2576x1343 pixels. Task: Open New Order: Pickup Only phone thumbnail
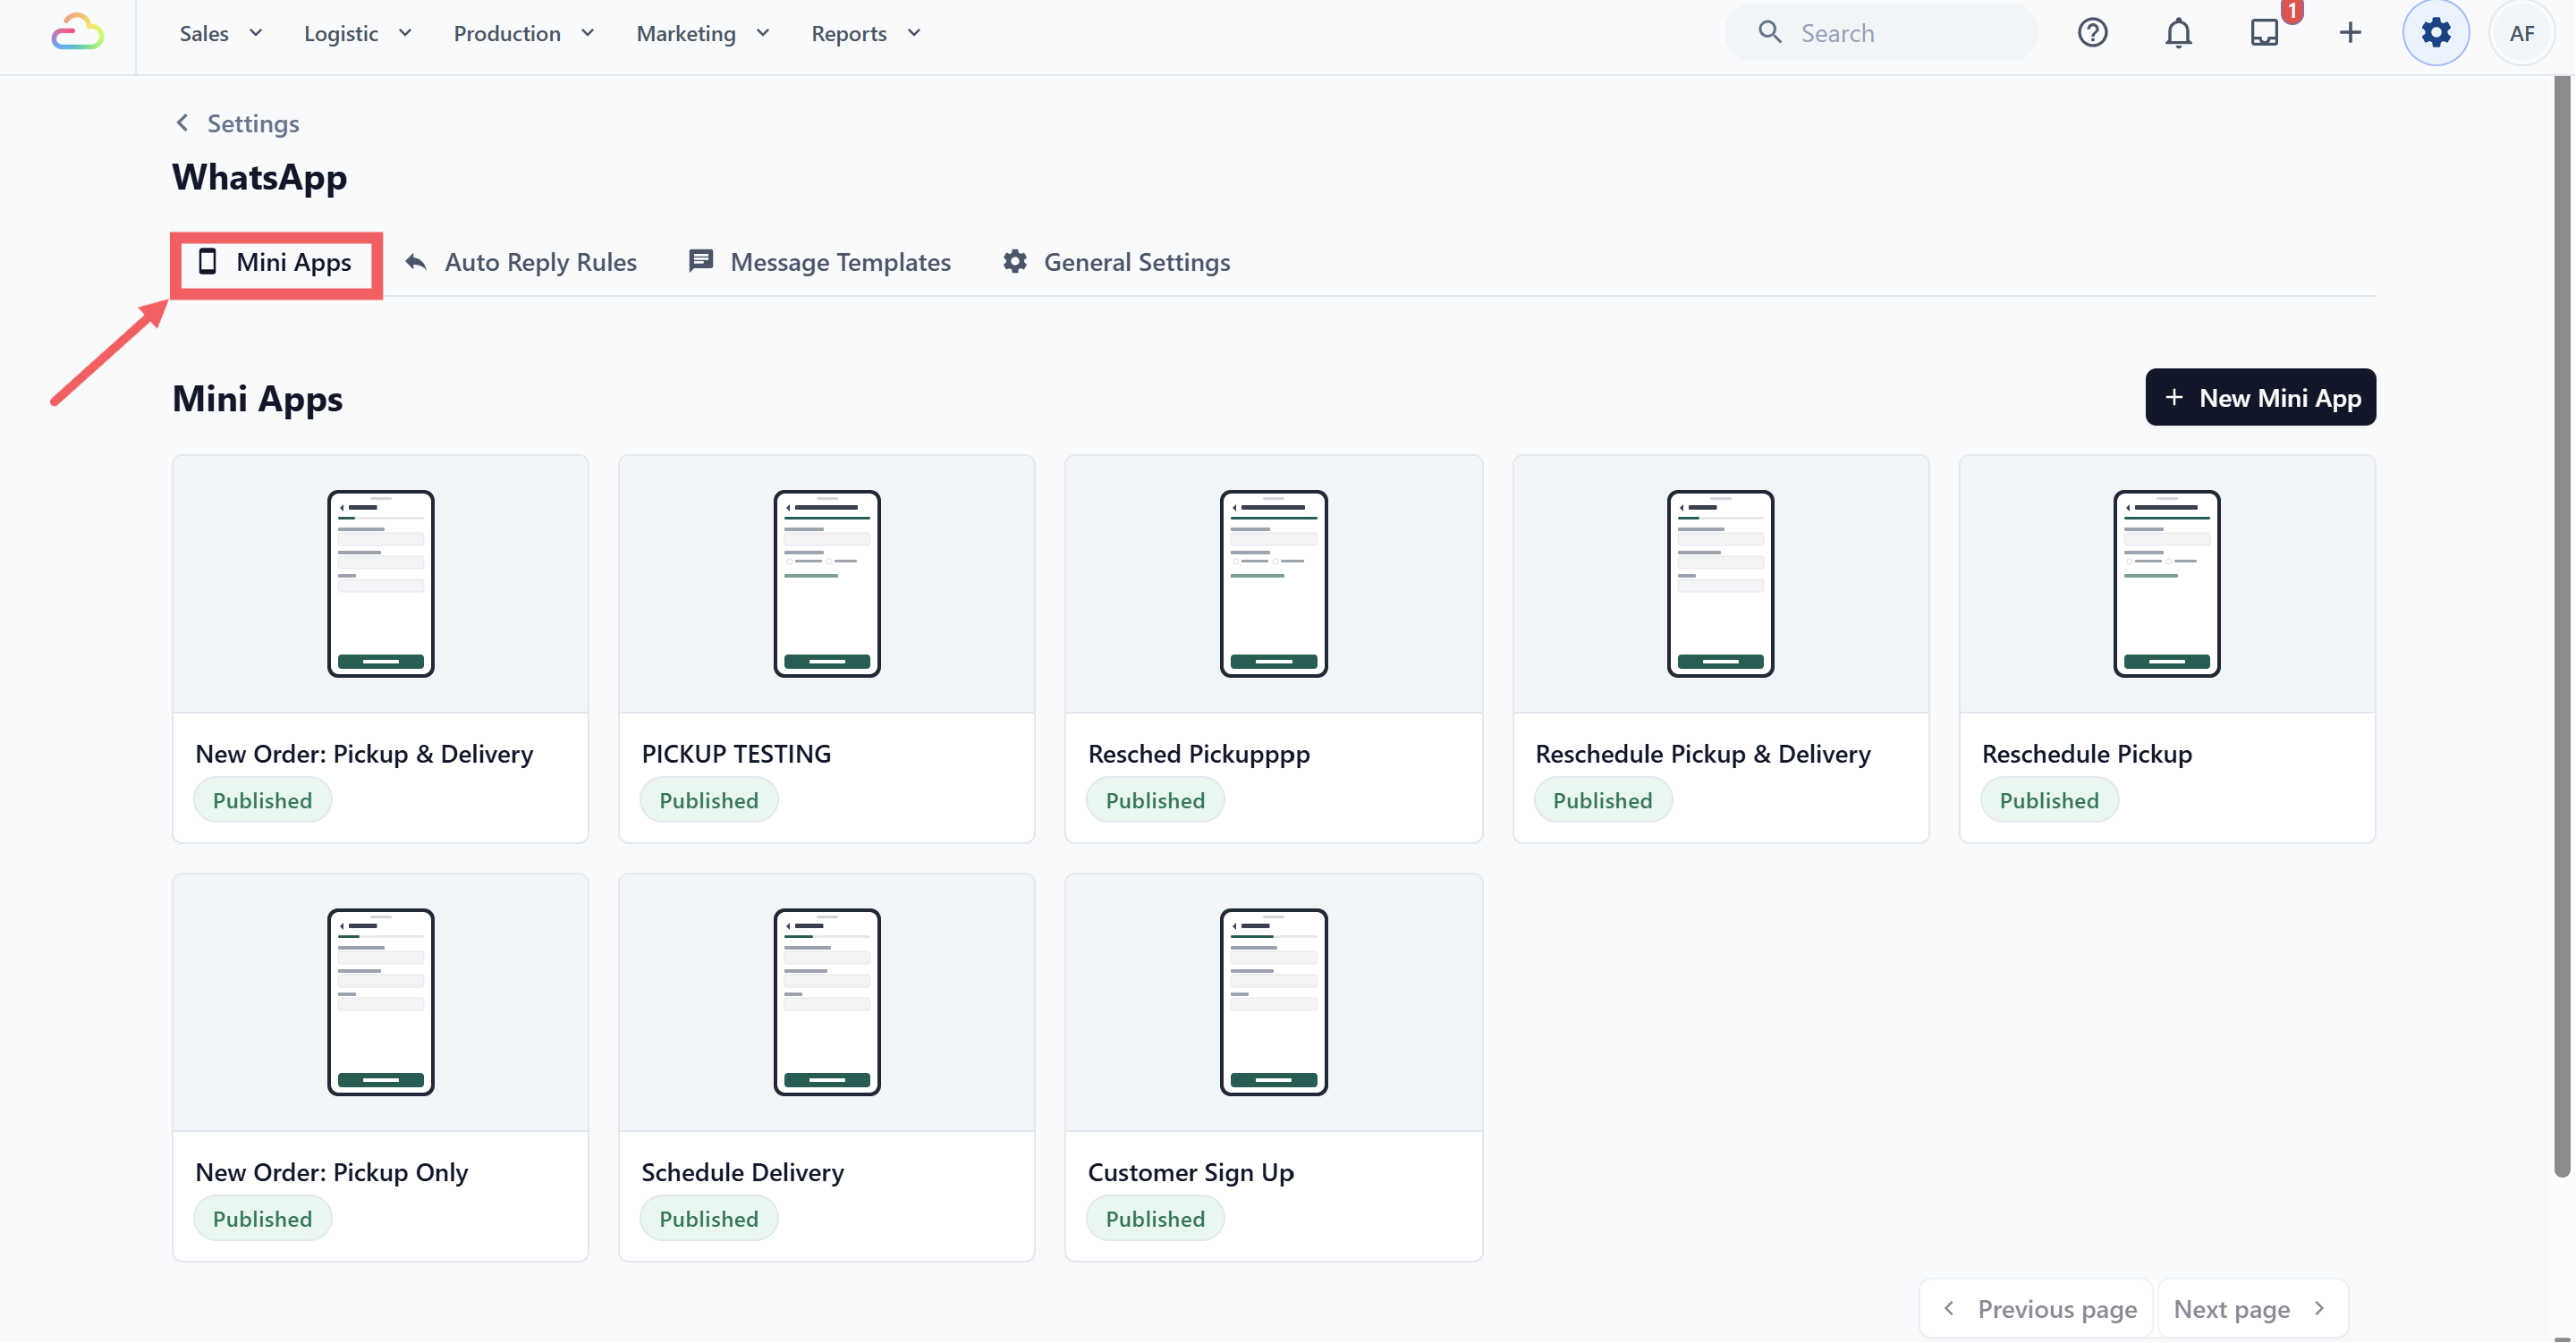click(x=381, y=1002)
